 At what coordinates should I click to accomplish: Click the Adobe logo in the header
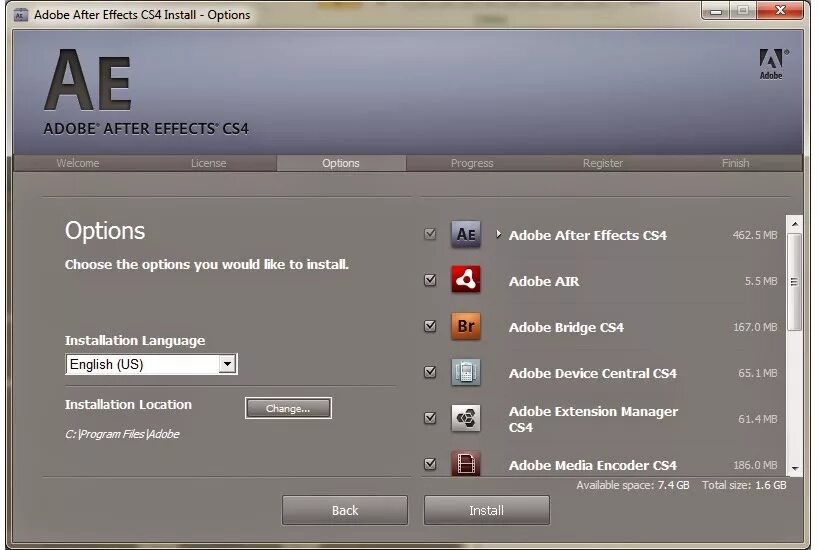[x=773, y=64]
